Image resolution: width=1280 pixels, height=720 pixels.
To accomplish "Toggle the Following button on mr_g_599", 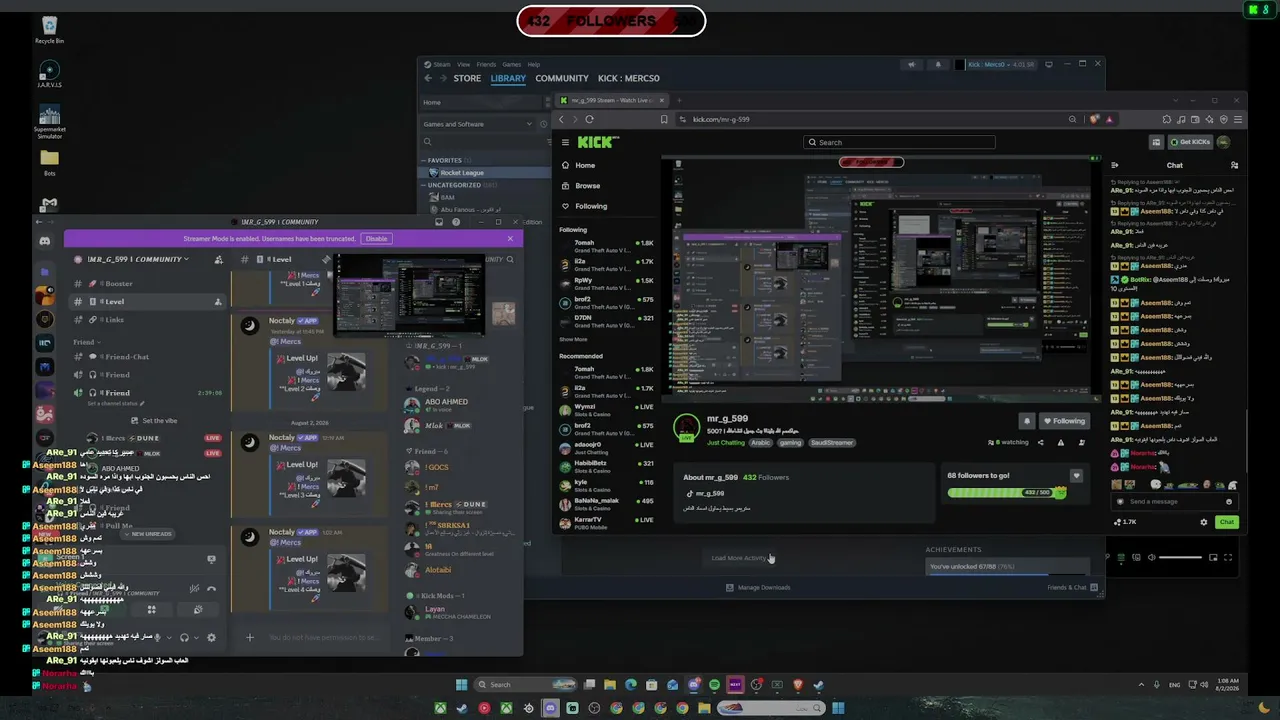I will (x=1063, y=421).
